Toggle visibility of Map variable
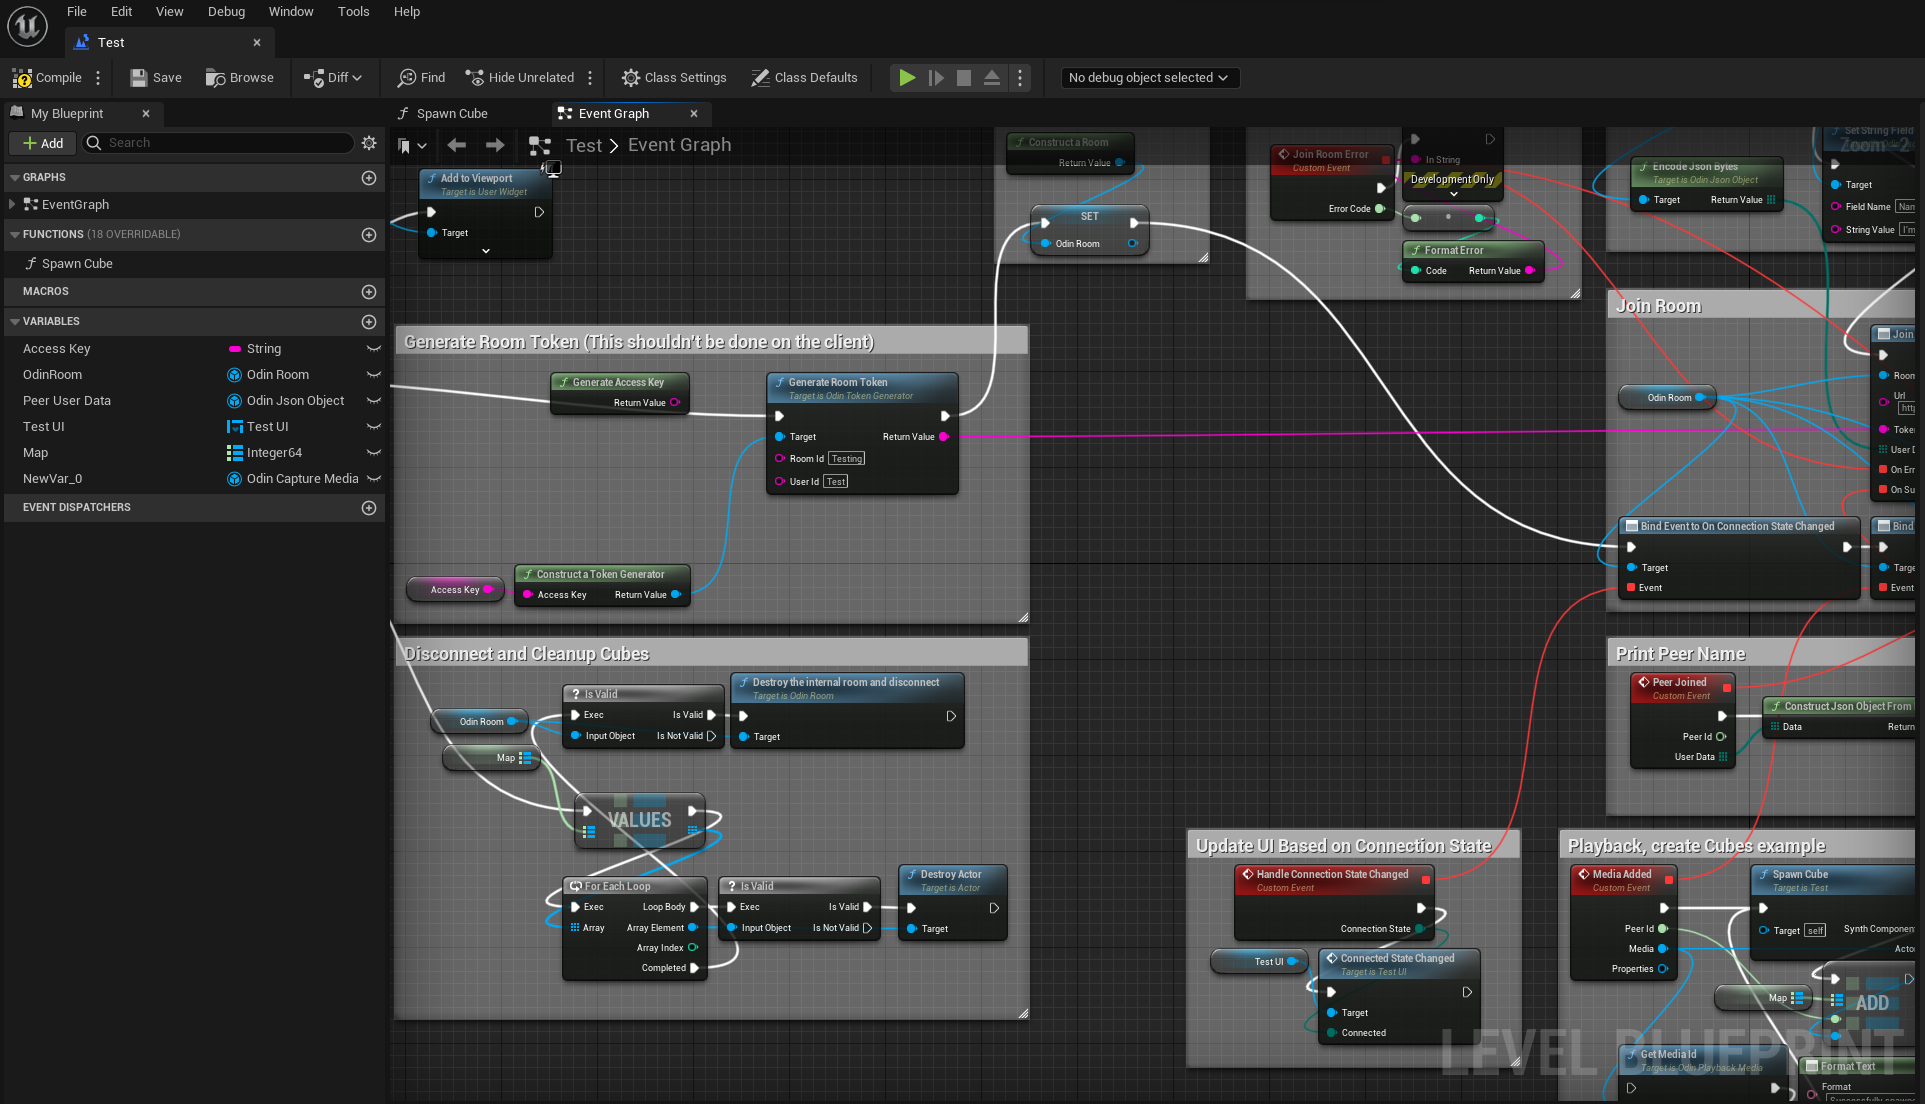This screenshot has height=1104, width=1925. click(373, 452)
